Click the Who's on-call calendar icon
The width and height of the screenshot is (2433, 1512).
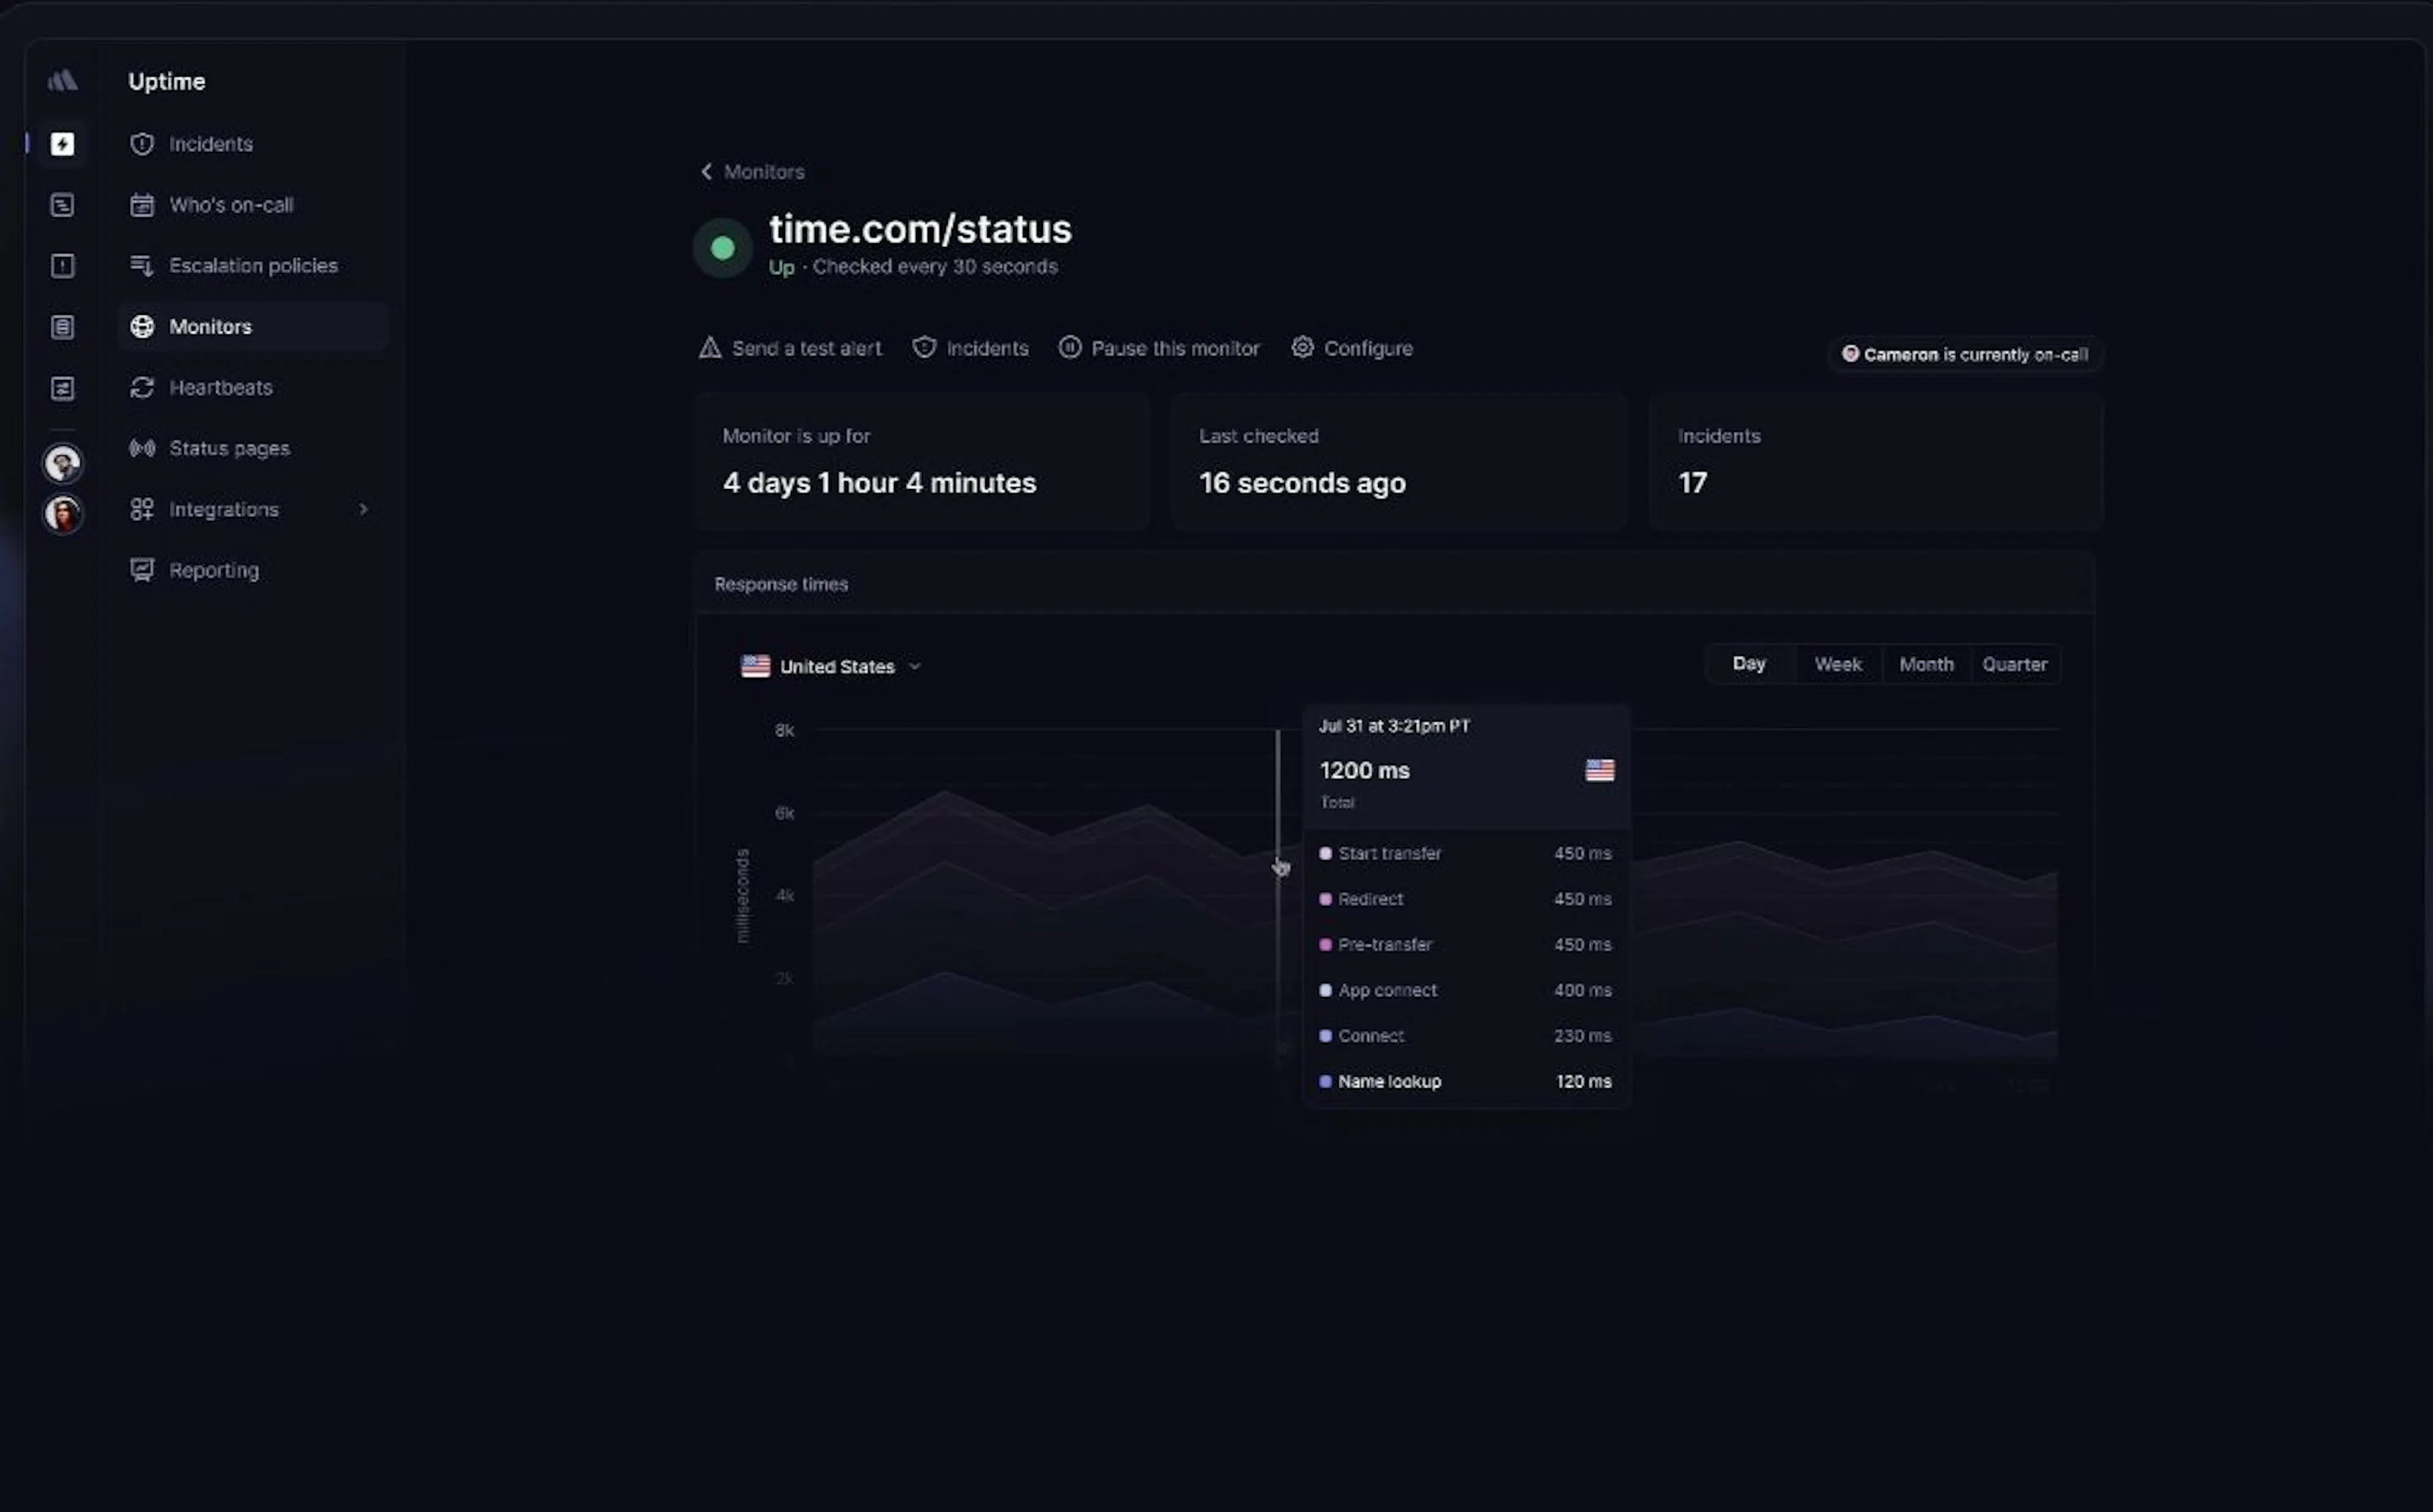click(142, 205)
